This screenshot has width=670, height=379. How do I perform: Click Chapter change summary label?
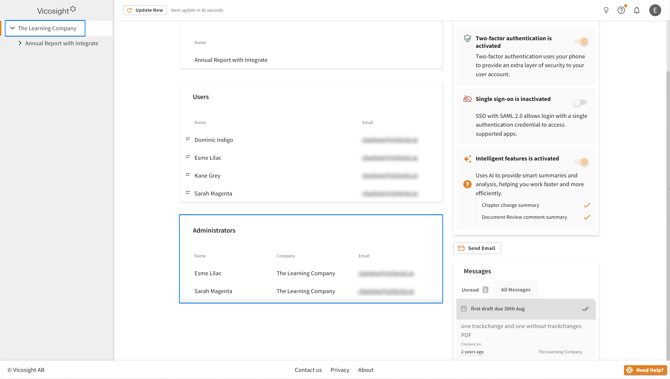510,205
